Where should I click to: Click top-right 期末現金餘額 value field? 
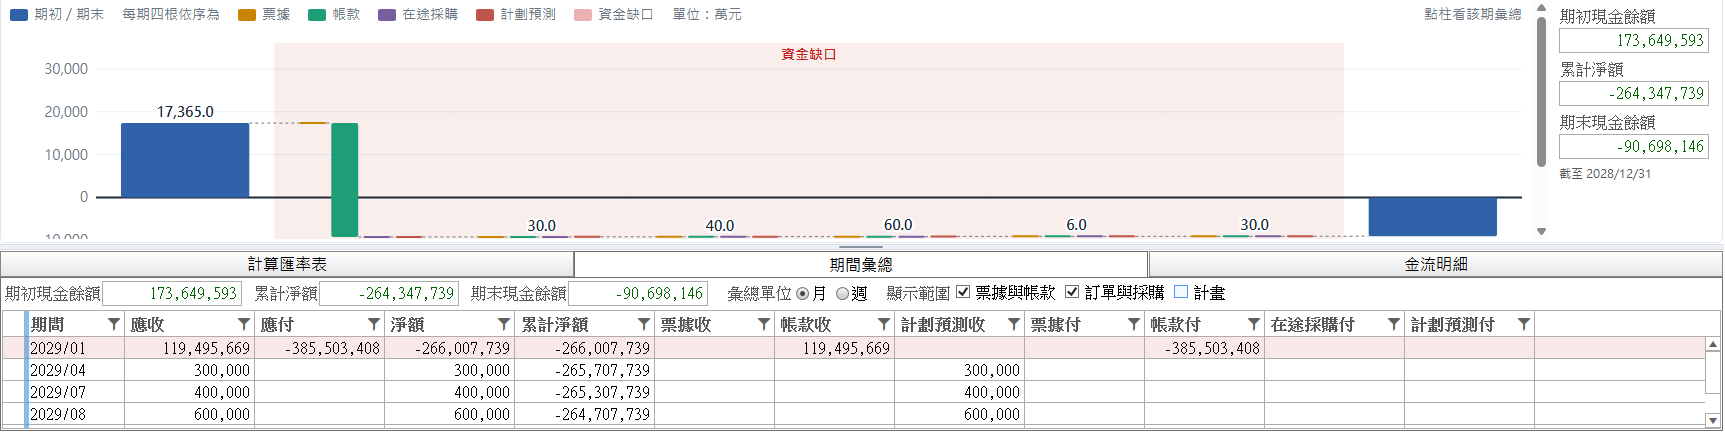[x=1634, y=146]
